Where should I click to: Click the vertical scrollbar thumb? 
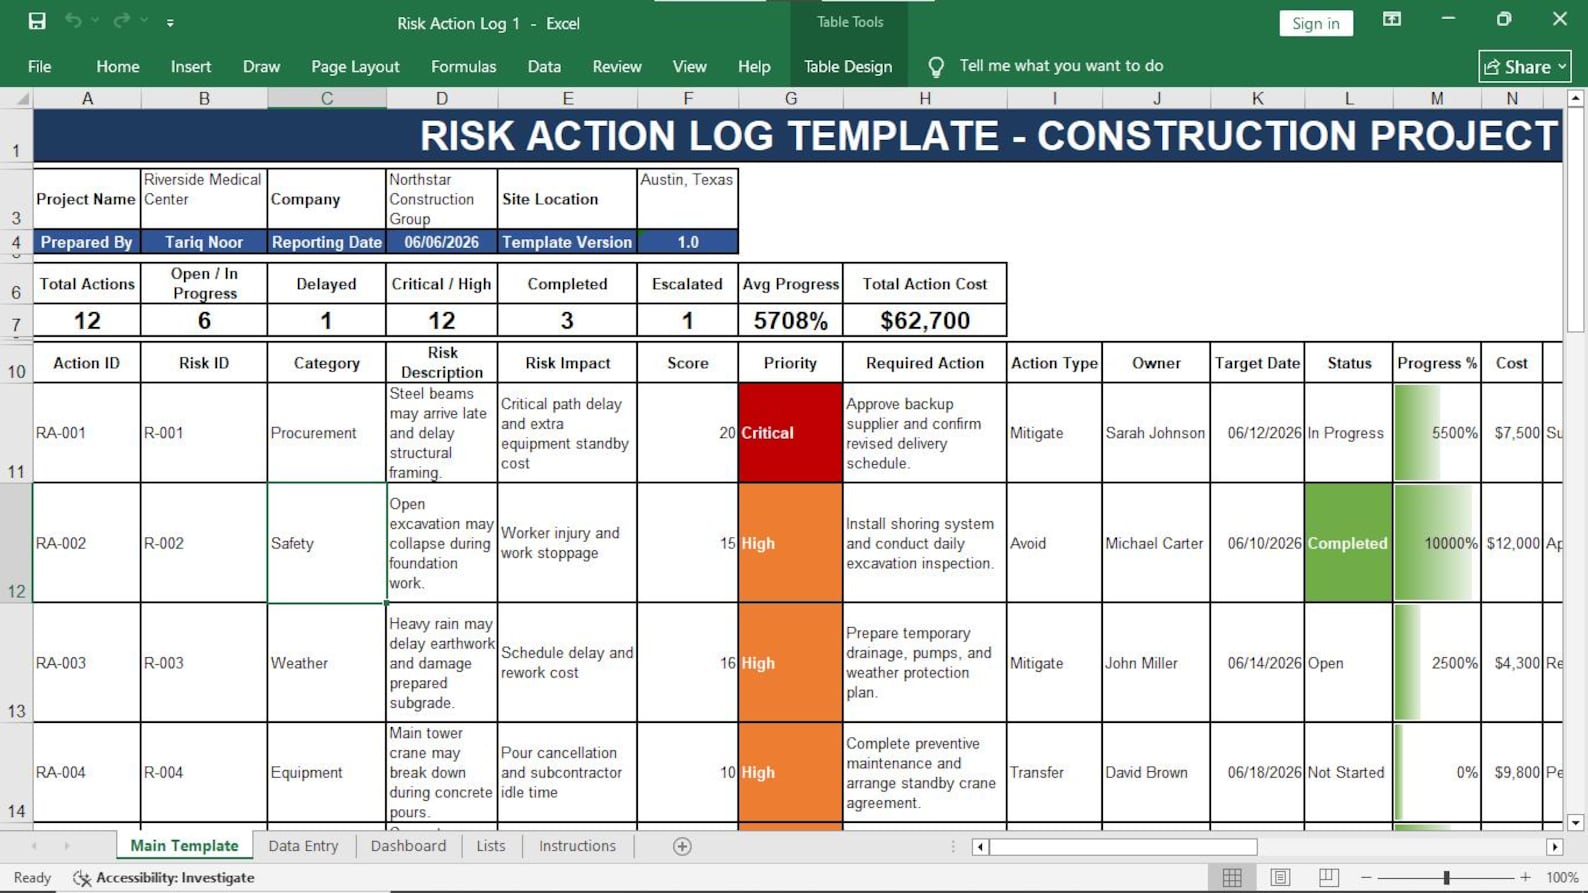point(1575,220)
